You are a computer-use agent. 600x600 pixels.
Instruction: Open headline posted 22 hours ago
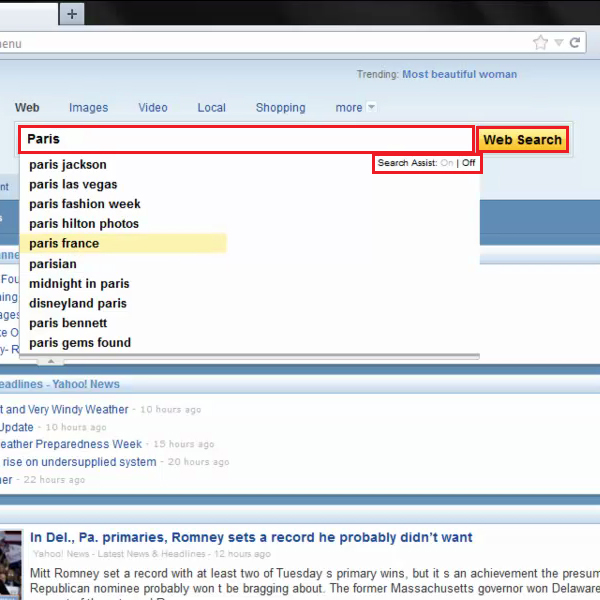pyautogui.click(x=6, y=479)
